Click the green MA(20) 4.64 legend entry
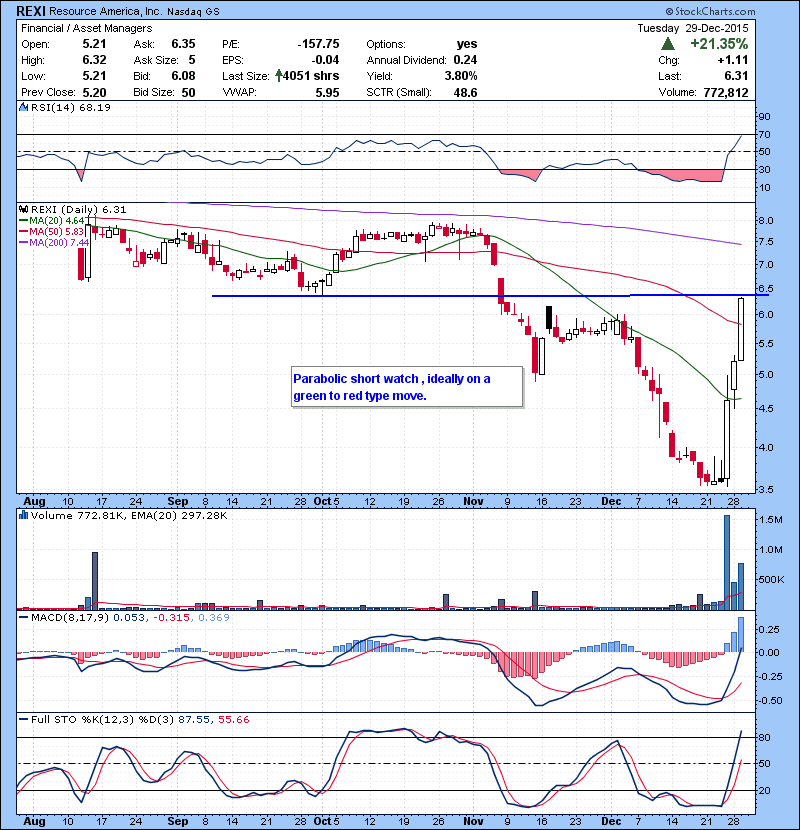The image size is (800, 830). tap(52, 221)
